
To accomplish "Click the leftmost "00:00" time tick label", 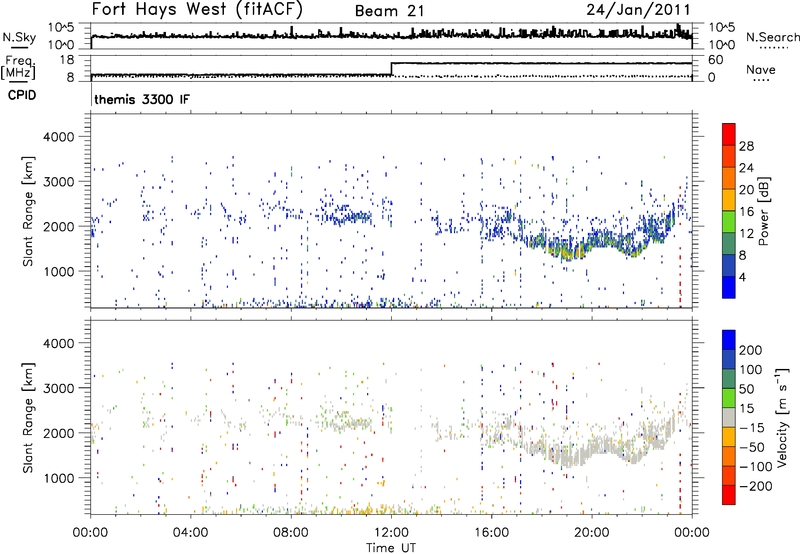I will 90,533.
